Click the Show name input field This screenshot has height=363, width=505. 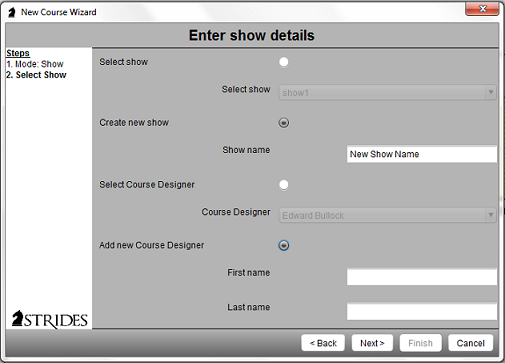click(422, 154)
